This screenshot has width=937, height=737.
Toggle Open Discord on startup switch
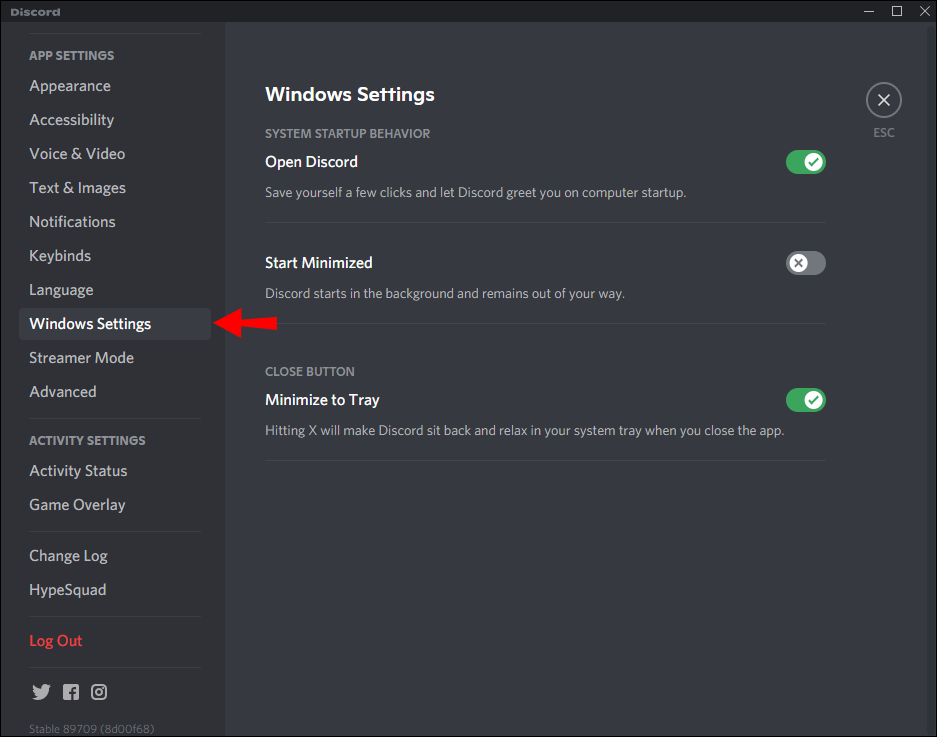(805, 162)
